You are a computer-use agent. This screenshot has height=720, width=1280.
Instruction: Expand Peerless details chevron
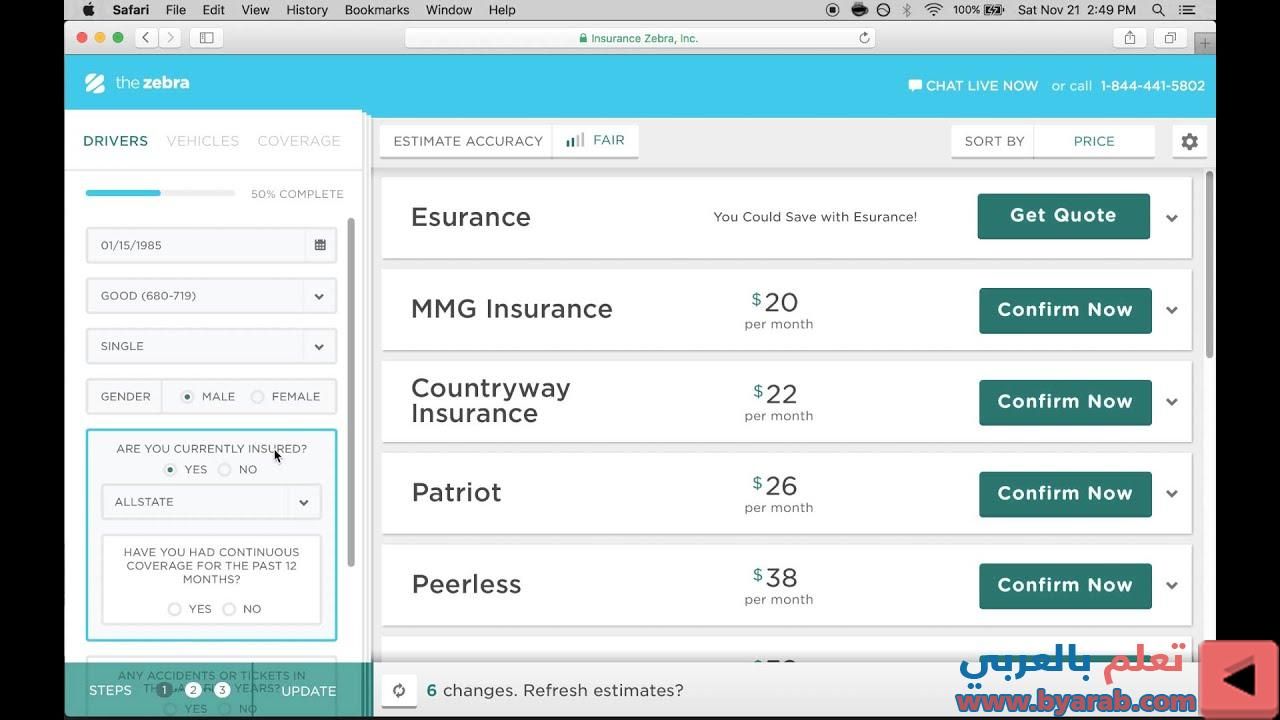click(x=1171, y=586)
